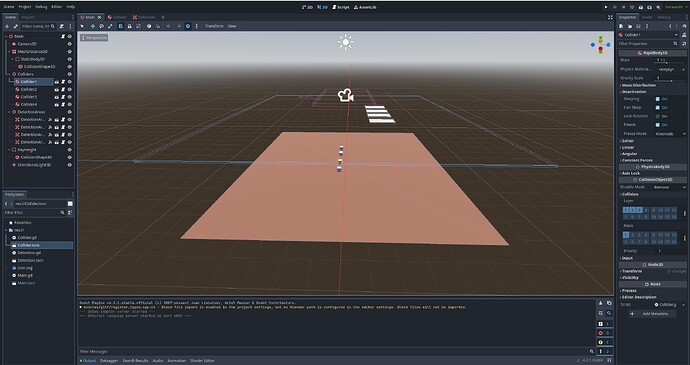Toggle visibility of DirectionalLight3D

(70, 165)
